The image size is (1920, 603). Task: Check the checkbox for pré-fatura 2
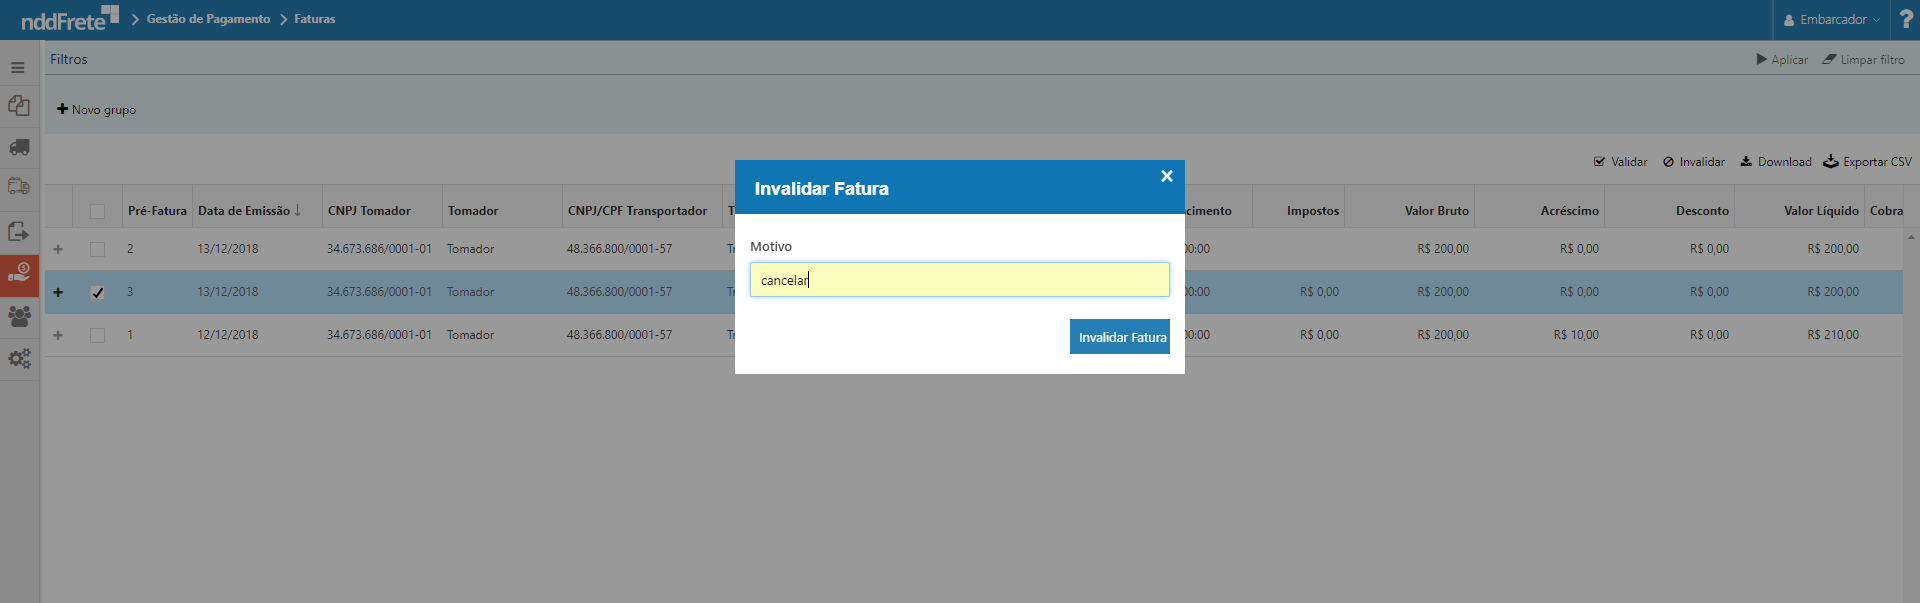point(97,249)
